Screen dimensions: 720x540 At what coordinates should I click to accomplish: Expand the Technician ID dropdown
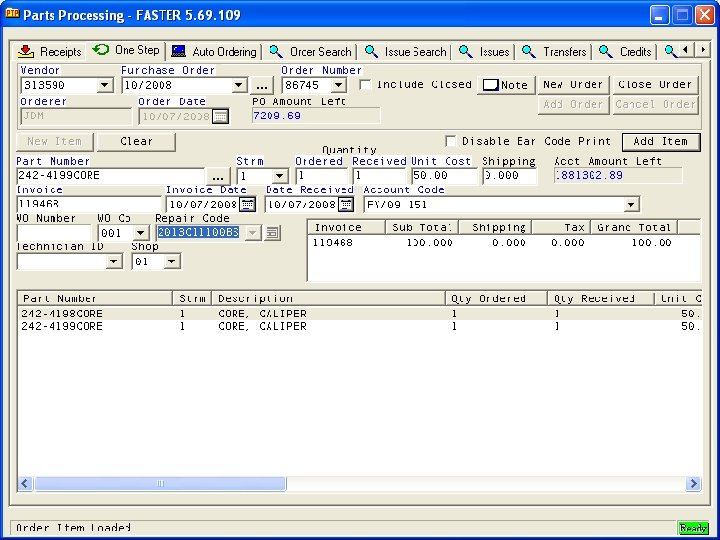pos(113,262)
